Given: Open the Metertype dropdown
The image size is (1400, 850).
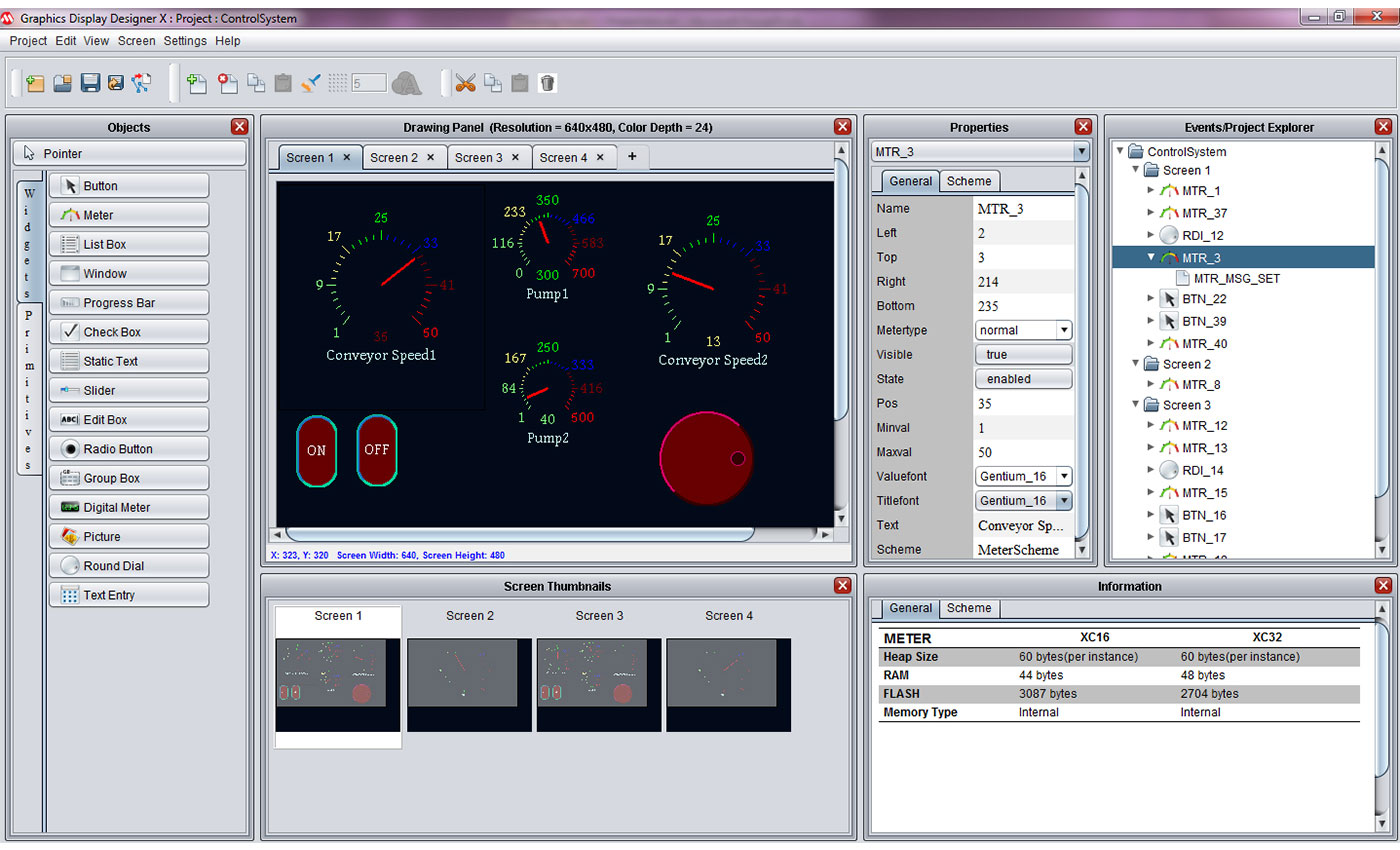Looking at the screenshot, I should click(1063, 330).
